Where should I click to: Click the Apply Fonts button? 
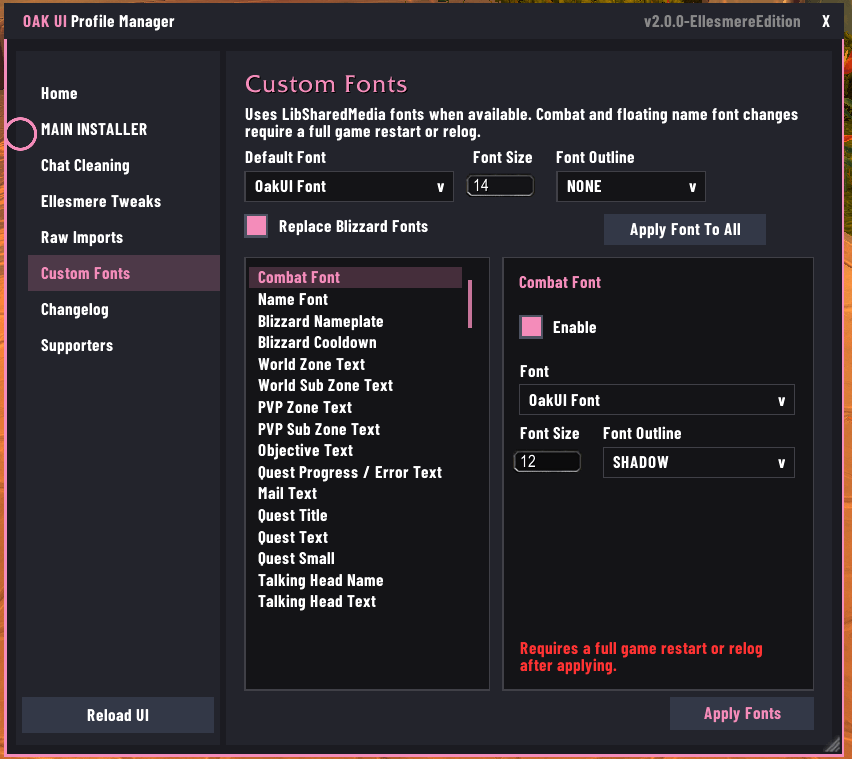742,713
